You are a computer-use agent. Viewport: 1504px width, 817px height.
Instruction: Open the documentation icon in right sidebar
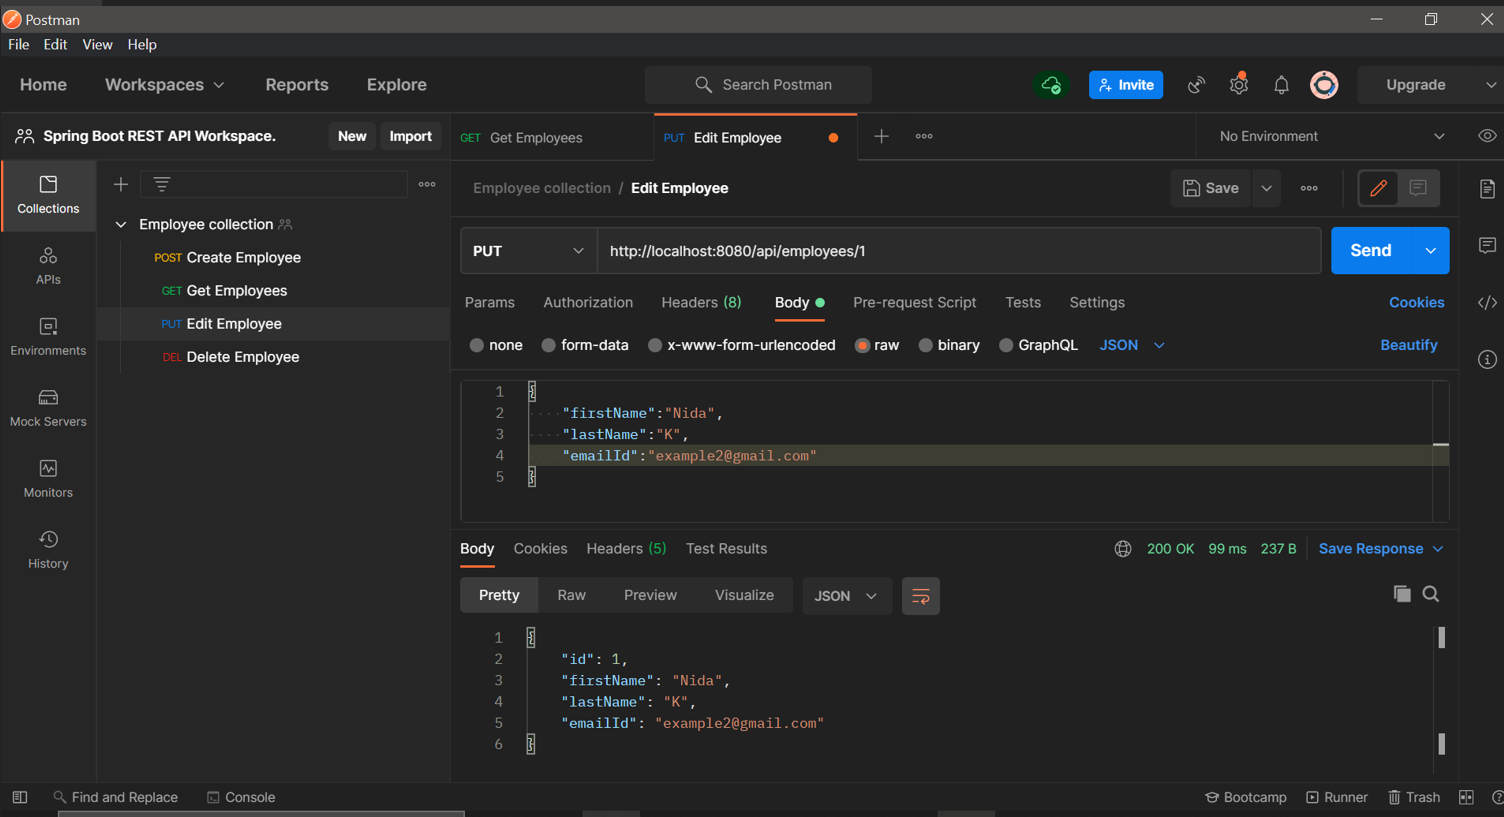1487,189
